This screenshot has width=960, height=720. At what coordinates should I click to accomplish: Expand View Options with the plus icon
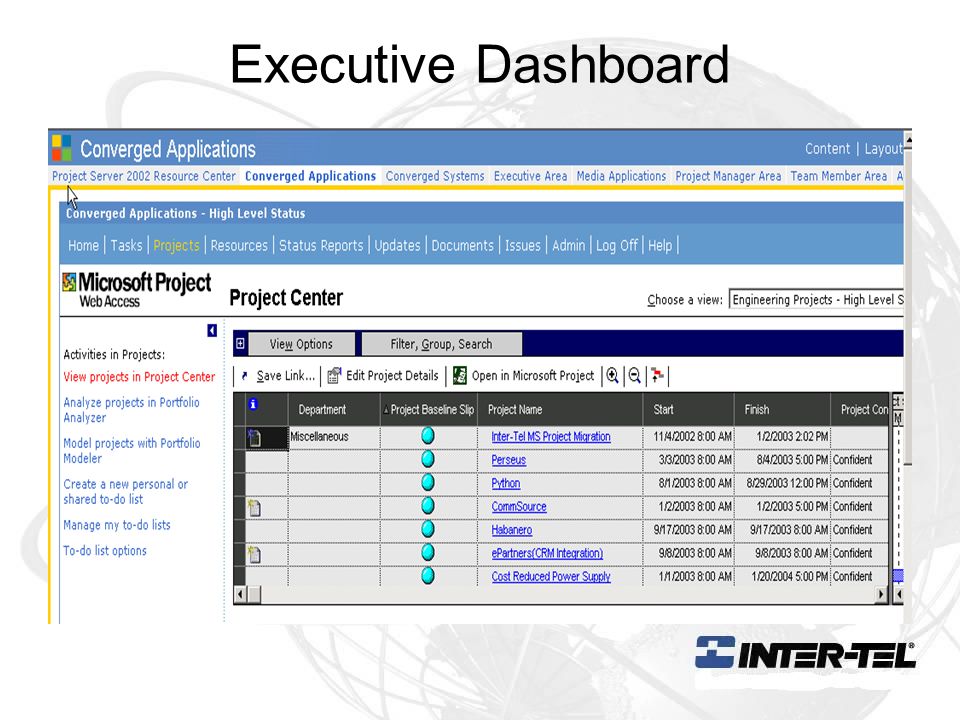241,343
